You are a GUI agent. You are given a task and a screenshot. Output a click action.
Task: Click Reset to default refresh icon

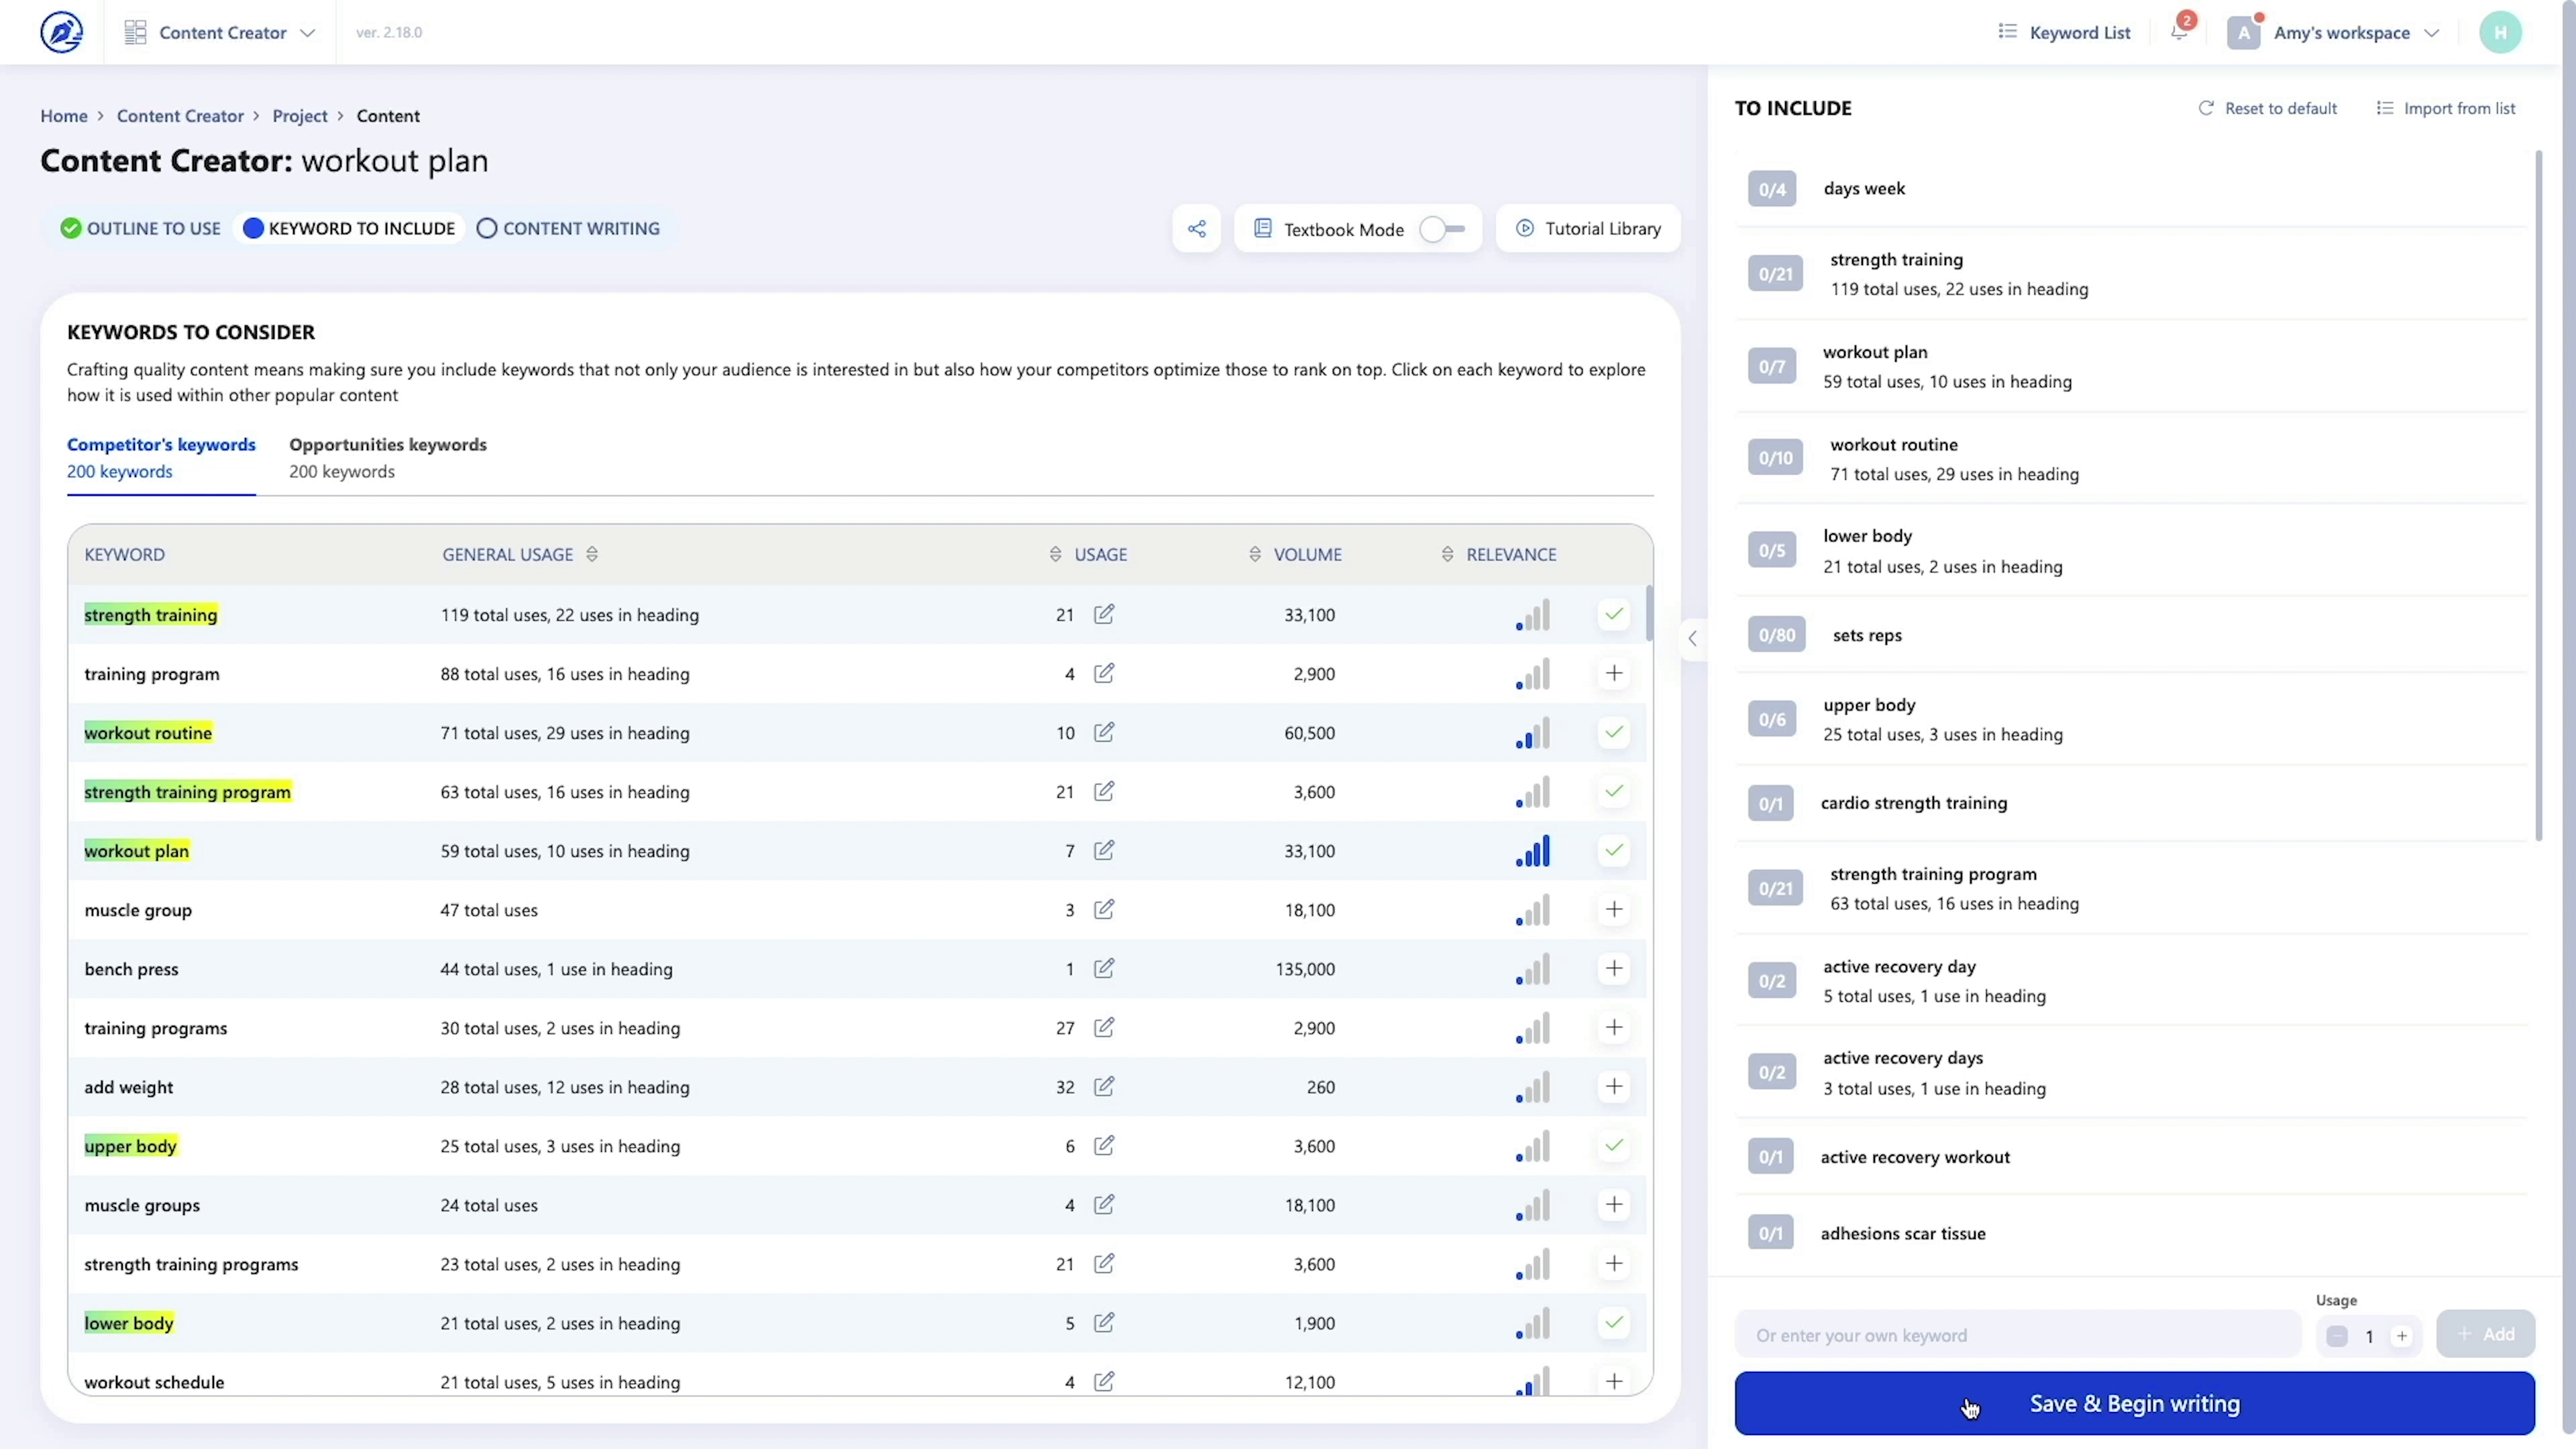[x=2207, y=108]
